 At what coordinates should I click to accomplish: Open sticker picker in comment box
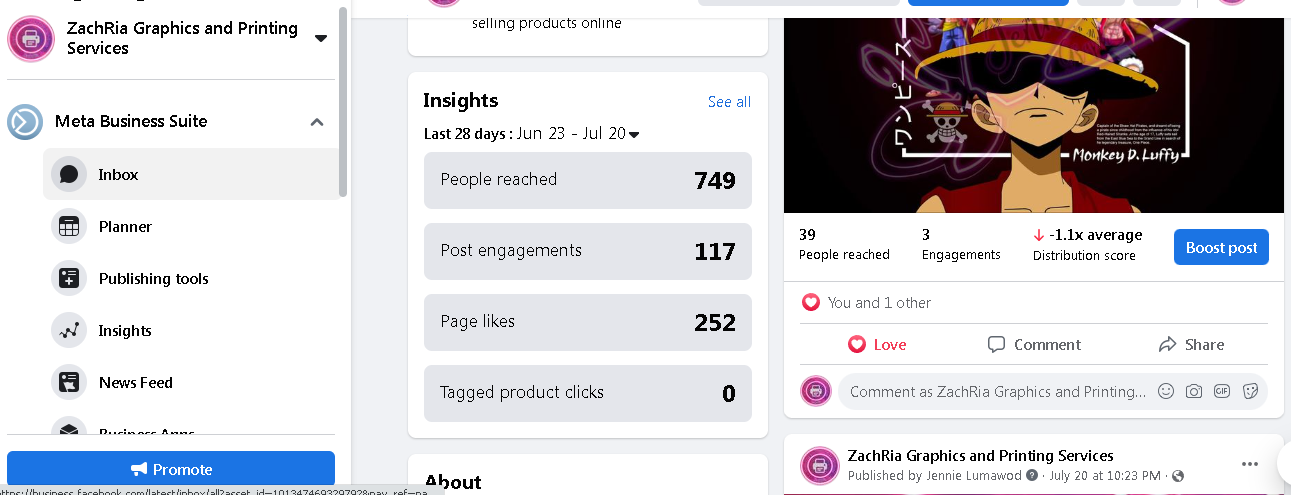pos(1249,391)
